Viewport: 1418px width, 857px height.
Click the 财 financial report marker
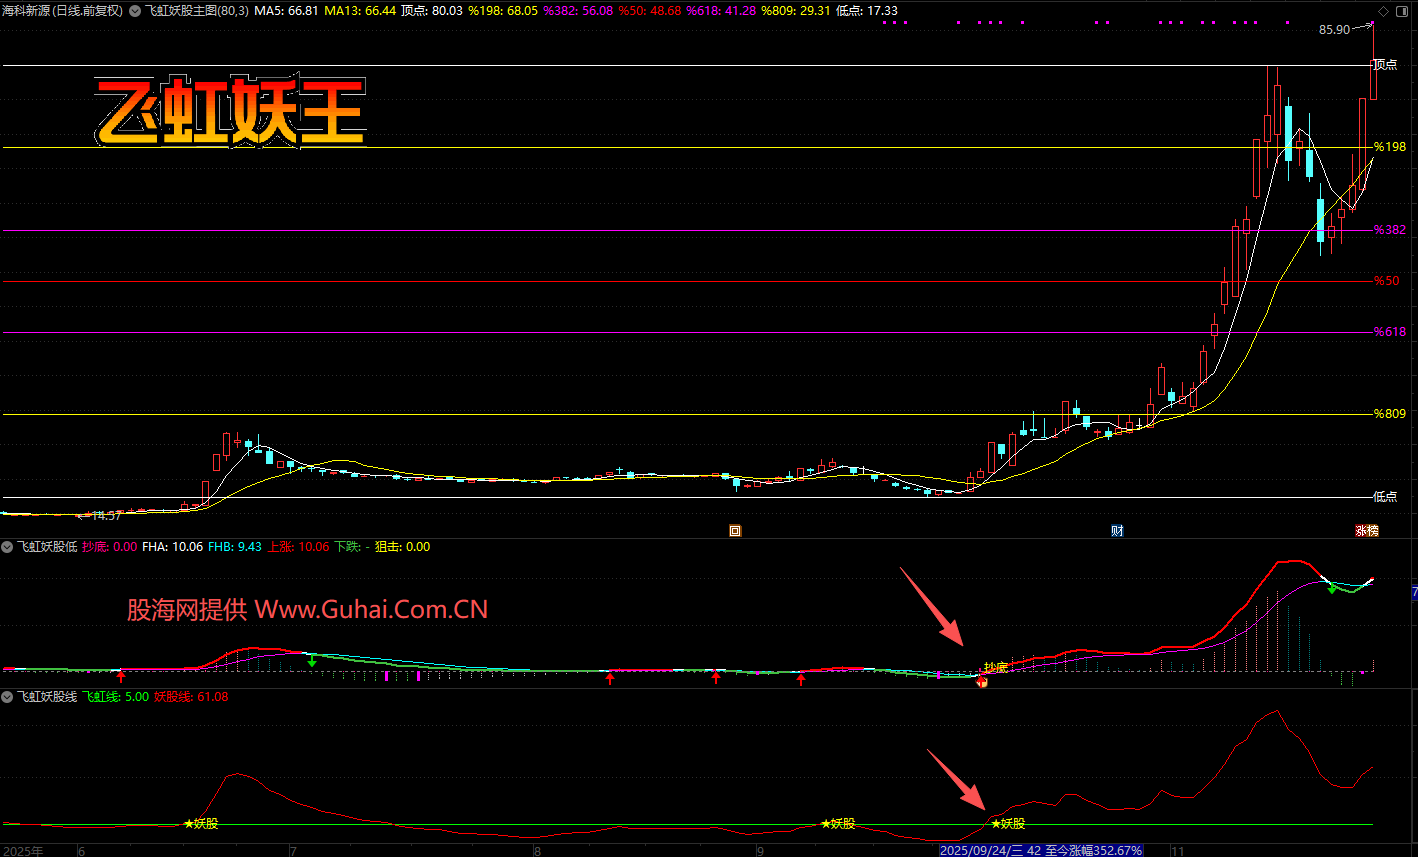point(1117,531)
